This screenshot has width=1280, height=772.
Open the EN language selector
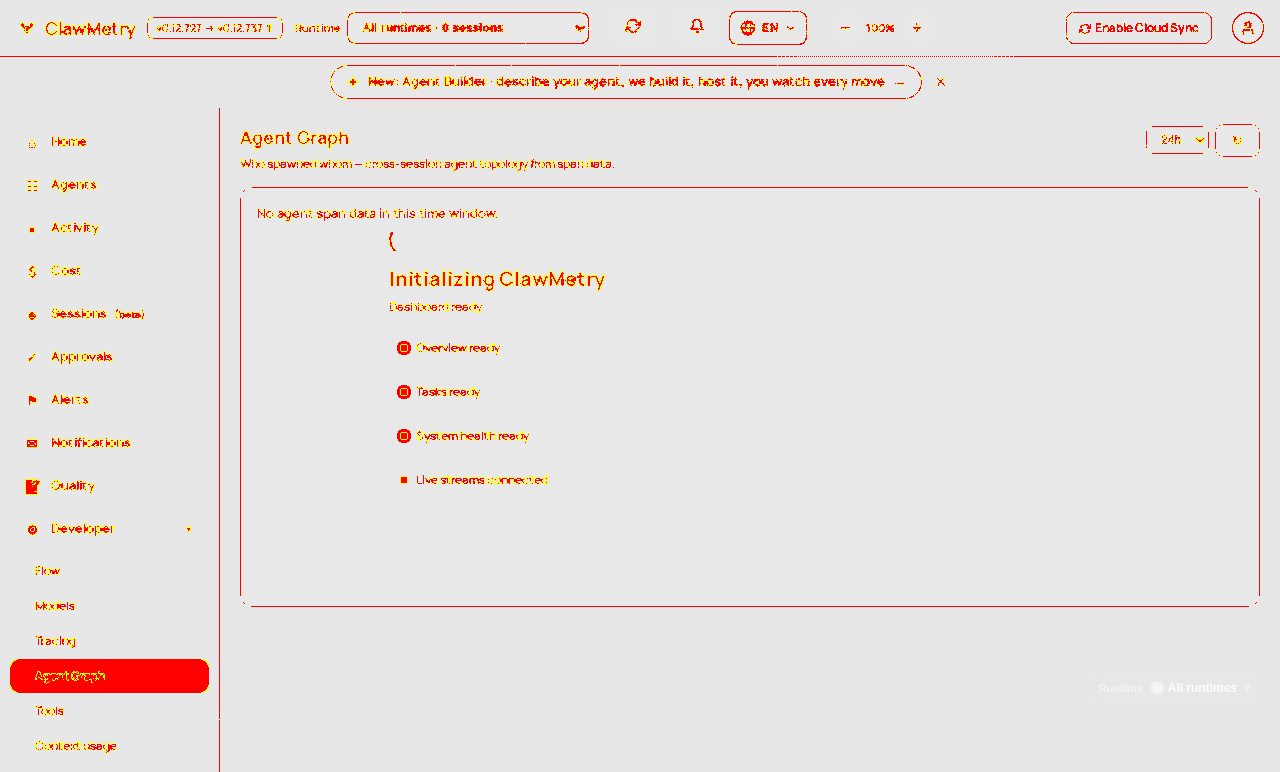click(x=768, y=28)
